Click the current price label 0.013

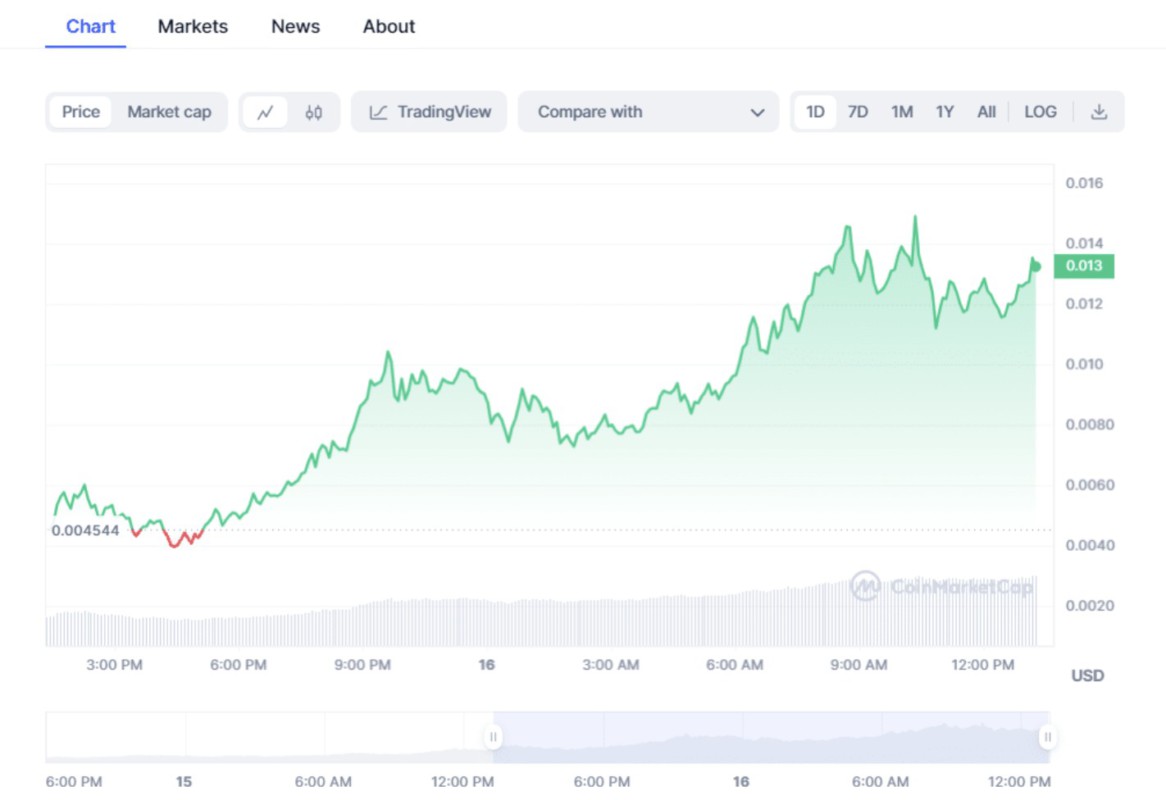(1084, 266)
